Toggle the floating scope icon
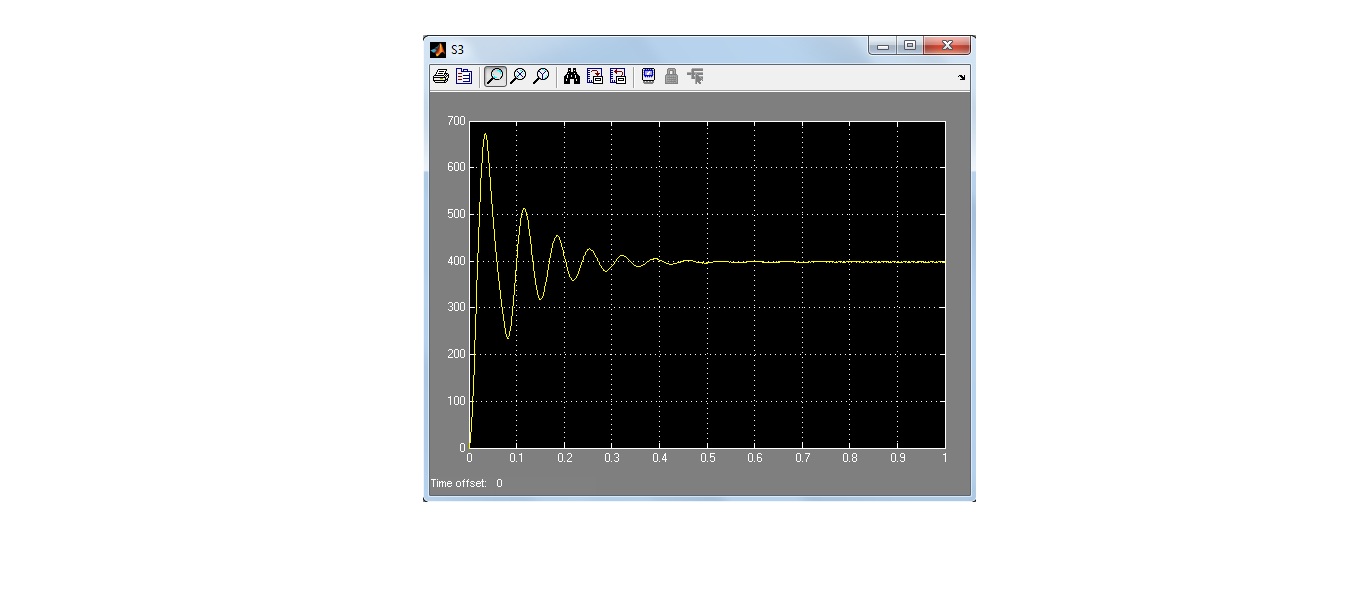The height and width of the screenshot is (613, 1360). tap(648, 76)
